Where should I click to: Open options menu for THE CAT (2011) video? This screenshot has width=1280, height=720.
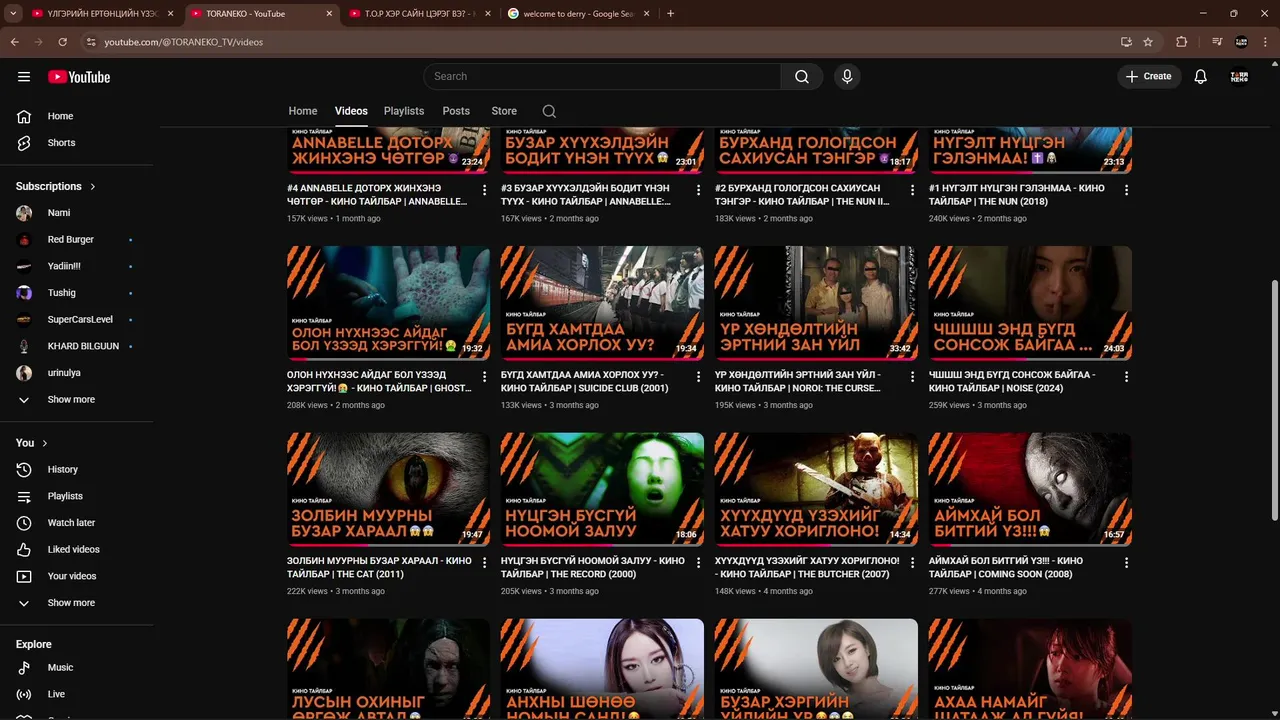484,563
